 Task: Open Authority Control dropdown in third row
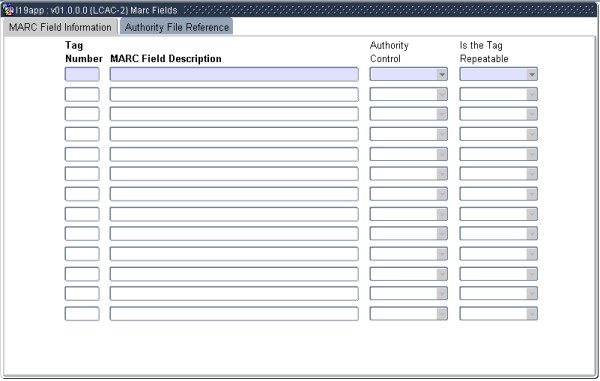(408, 114)
